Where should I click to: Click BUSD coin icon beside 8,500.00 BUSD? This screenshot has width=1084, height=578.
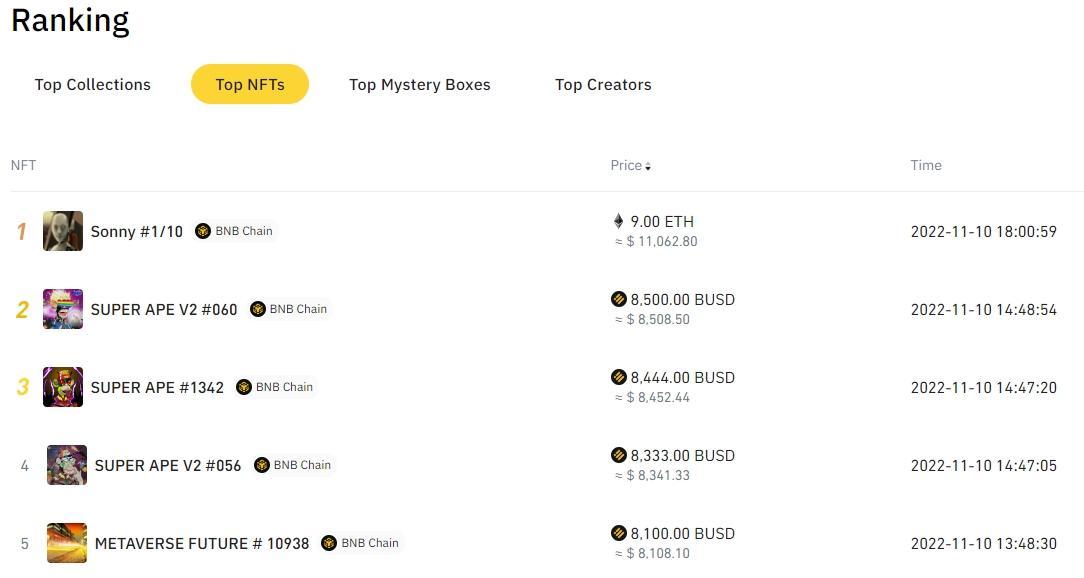click(618, 299)
